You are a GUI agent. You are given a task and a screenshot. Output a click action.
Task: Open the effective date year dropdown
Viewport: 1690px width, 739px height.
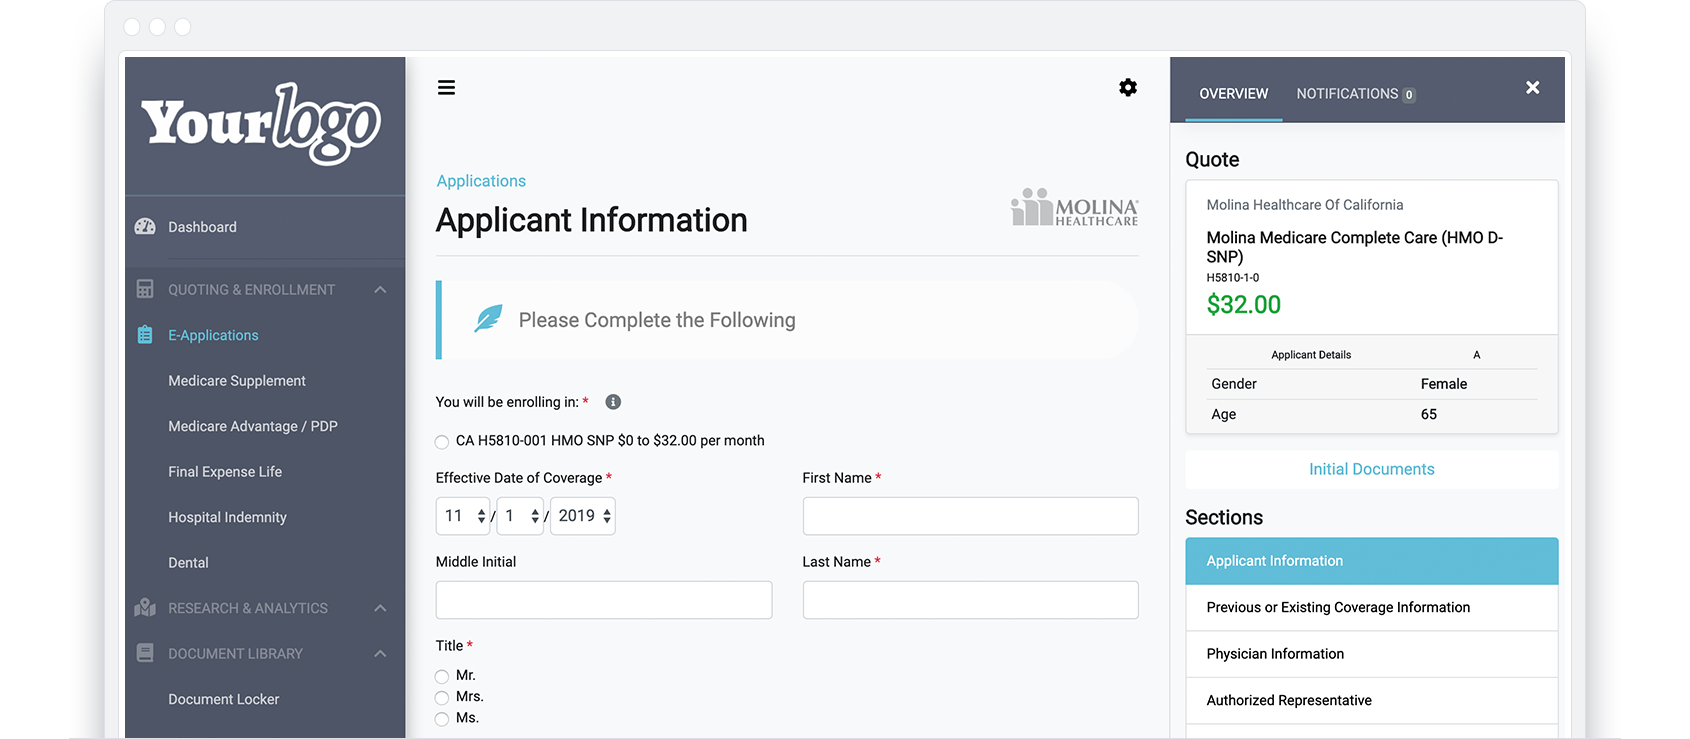582,516
